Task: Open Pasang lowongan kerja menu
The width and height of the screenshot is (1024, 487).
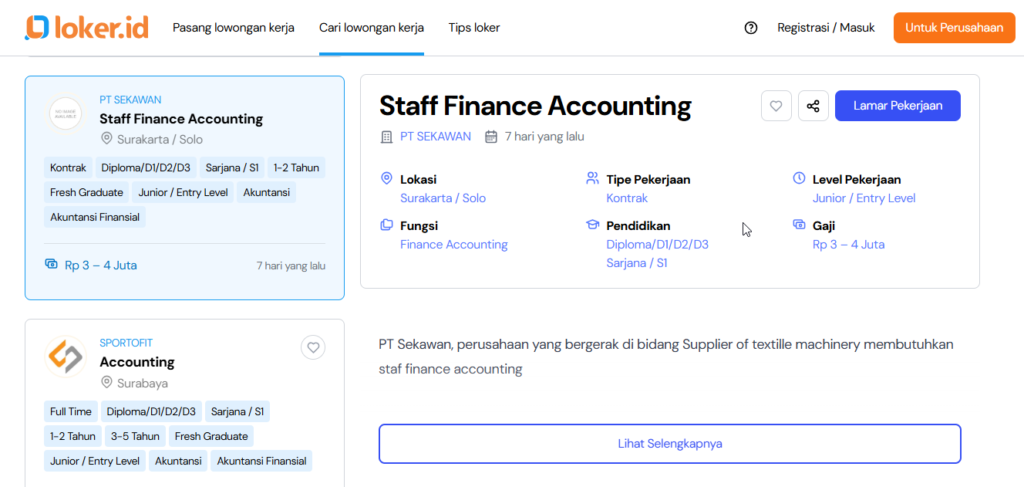Action: [x=233, y=28]
